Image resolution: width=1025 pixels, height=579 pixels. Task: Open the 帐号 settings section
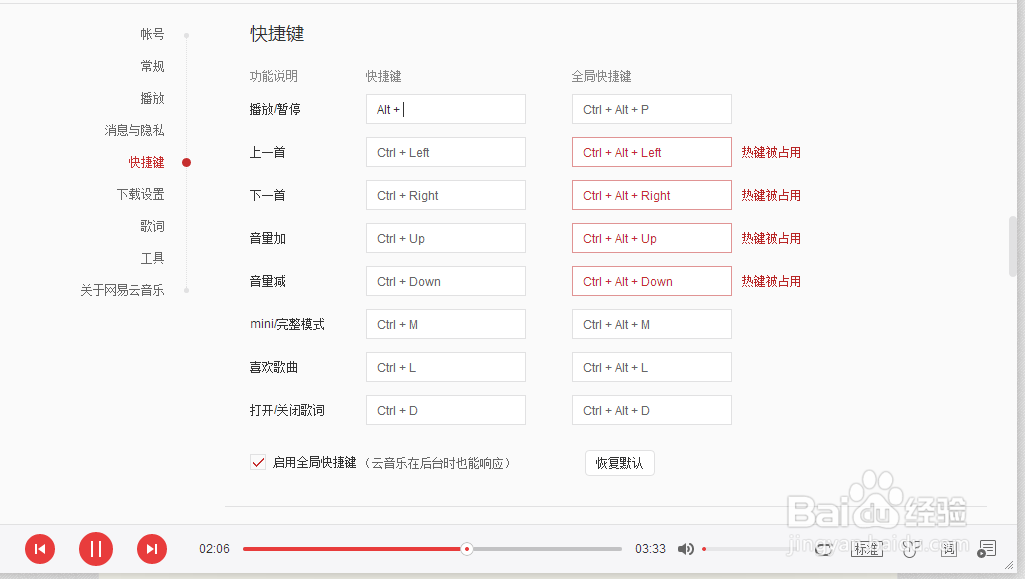click(x=152, y=34)
